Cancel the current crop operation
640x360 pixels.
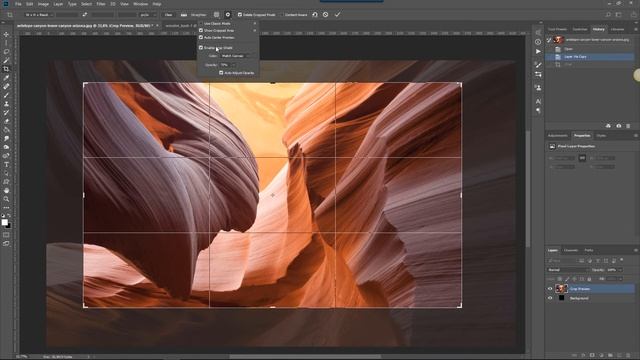tap(325, 15)
